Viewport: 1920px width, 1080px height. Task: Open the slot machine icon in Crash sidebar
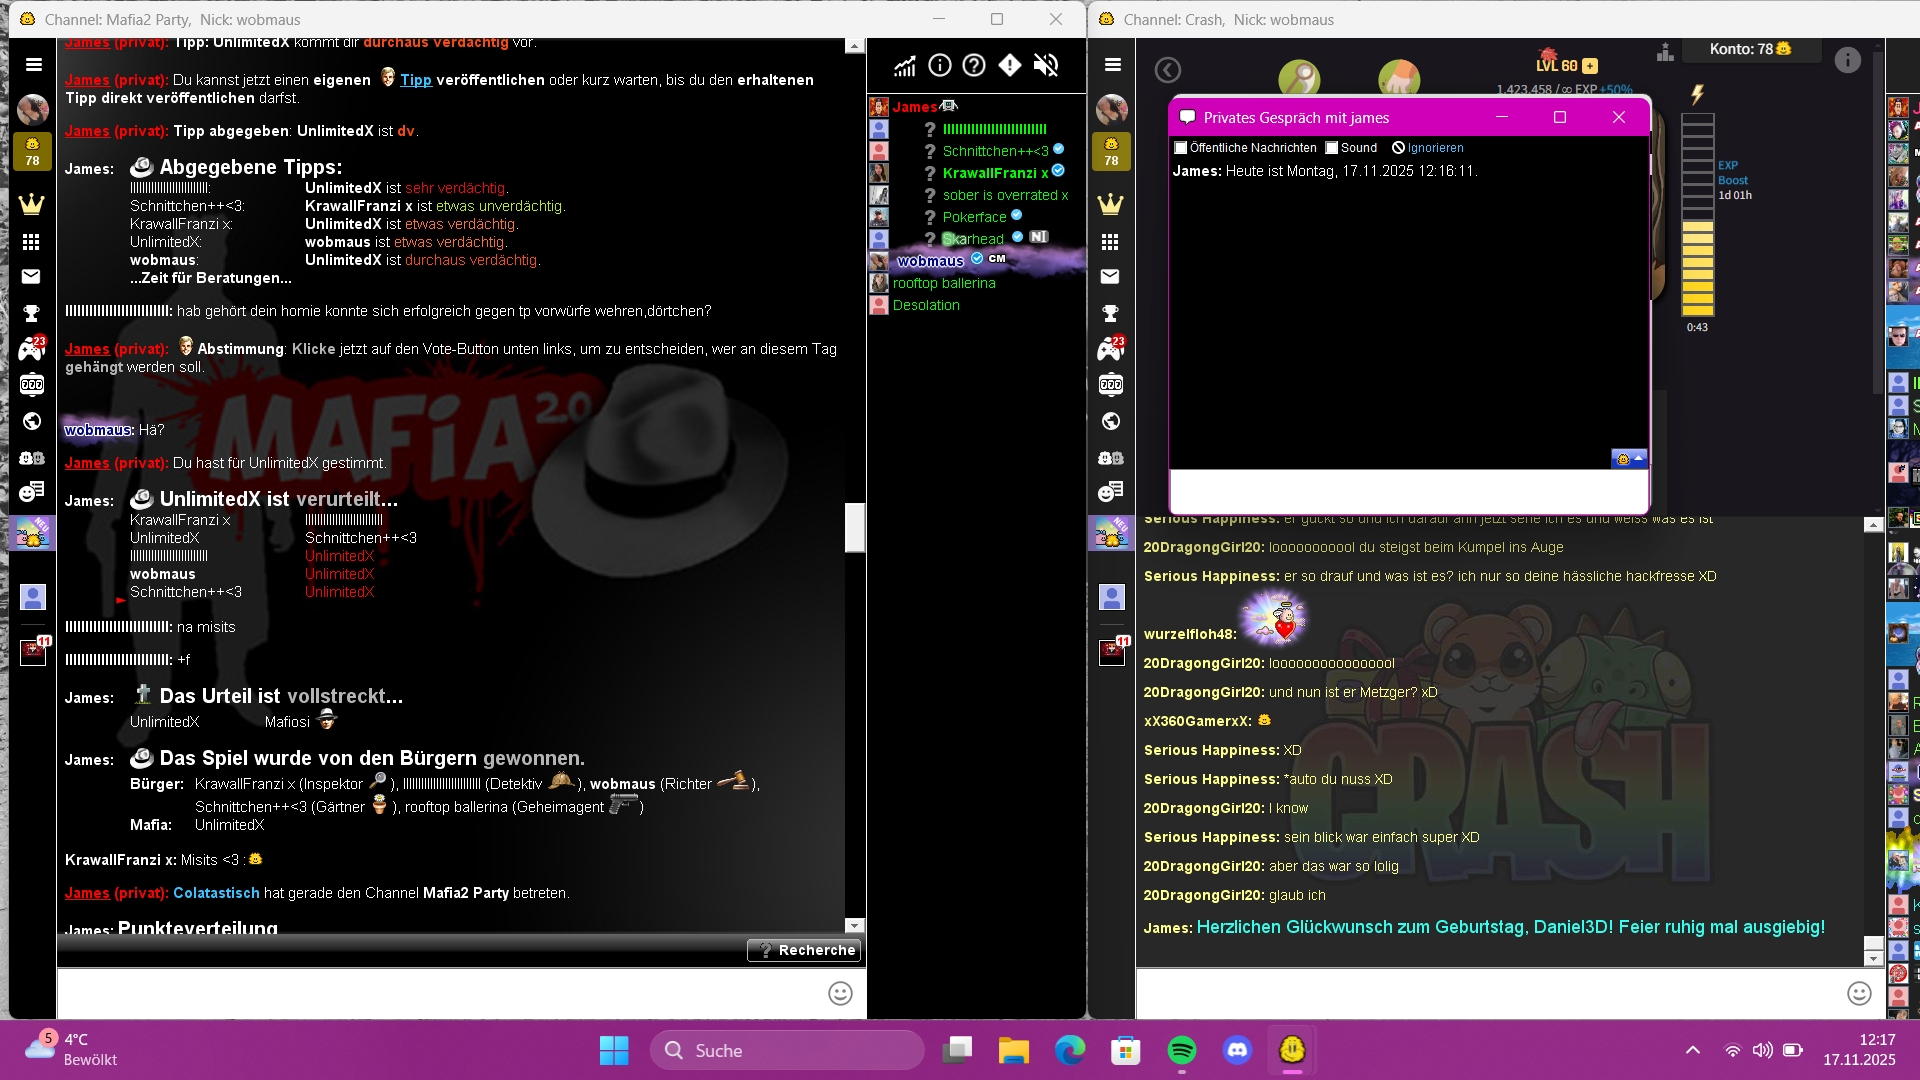coord(1110,385)
